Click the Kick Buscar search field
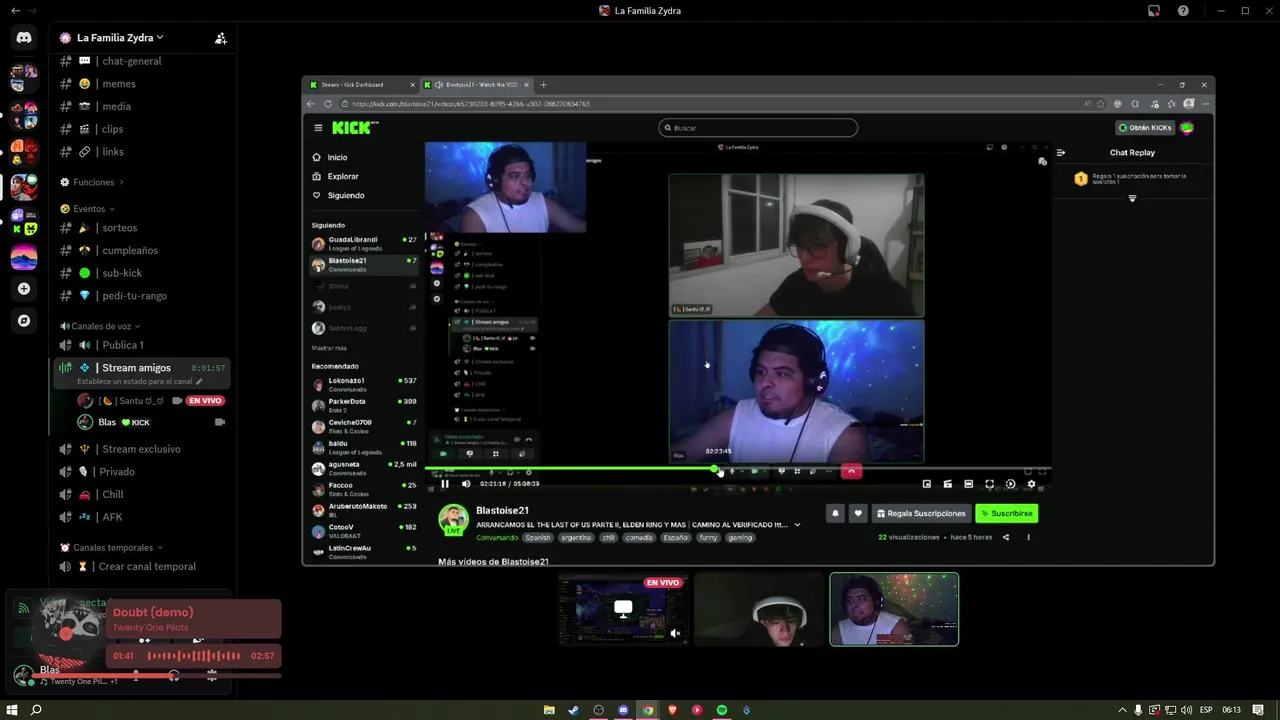Screen dimensions: 1280x720 tap(758, 128)
